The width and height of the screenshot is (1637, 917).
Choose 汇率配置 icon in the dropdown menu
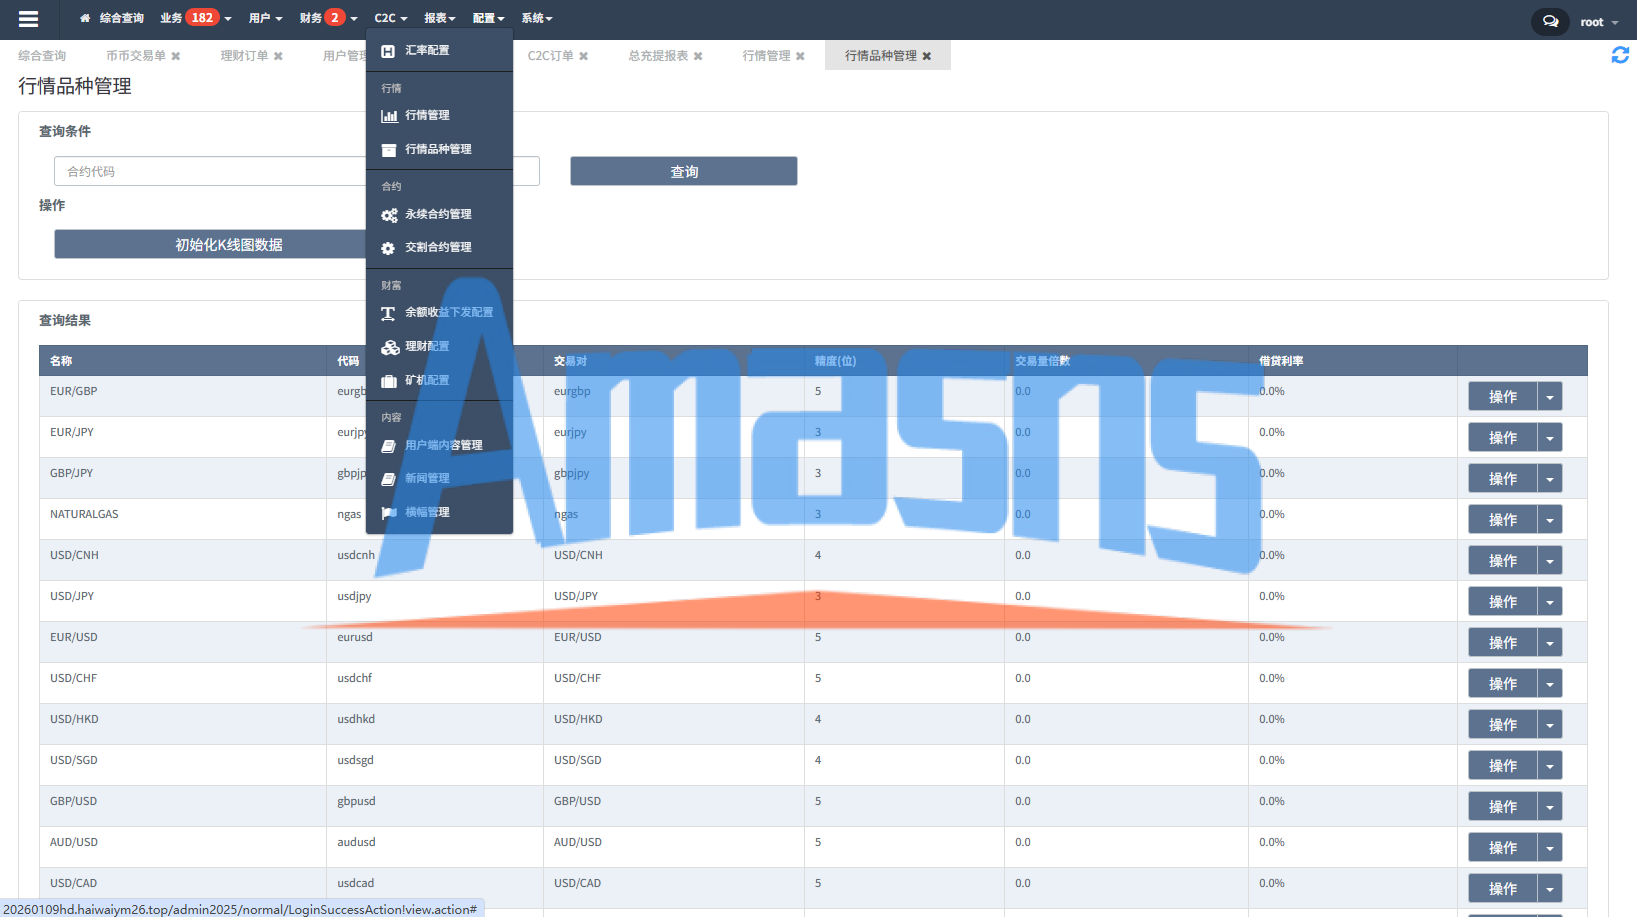tap(388, 50)
